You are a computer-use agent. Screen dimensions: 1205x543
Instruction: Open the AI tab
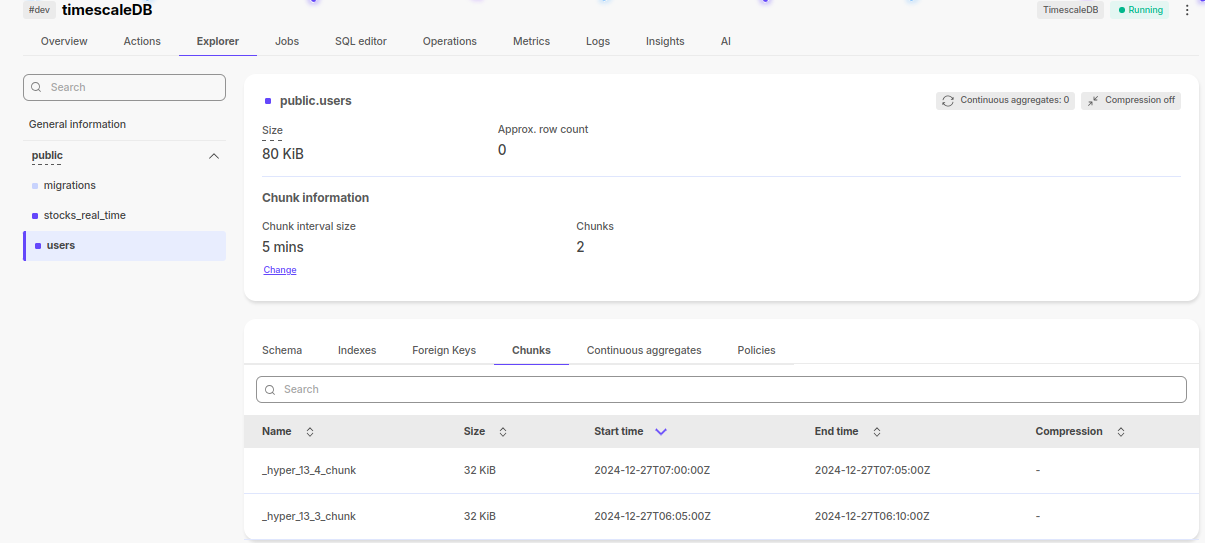[726, 41]
